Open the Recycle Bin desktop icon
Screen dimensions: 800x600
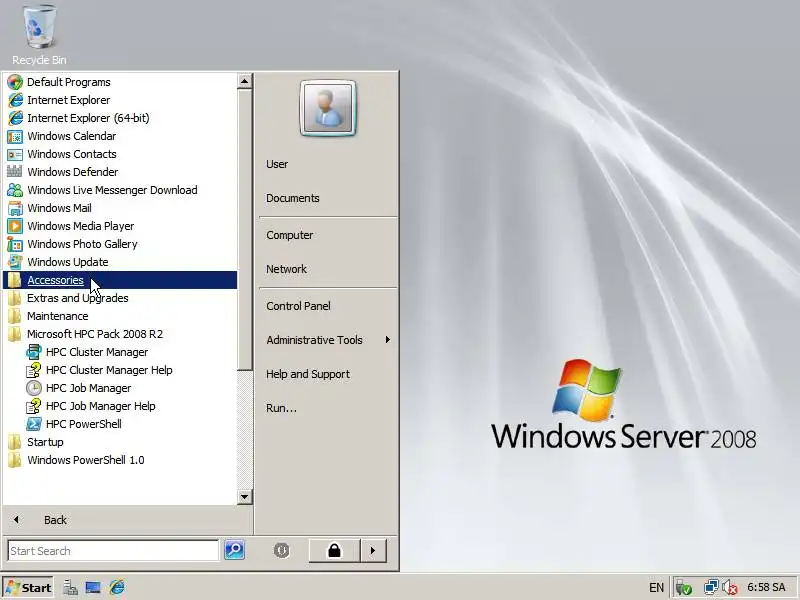[39, 35]
